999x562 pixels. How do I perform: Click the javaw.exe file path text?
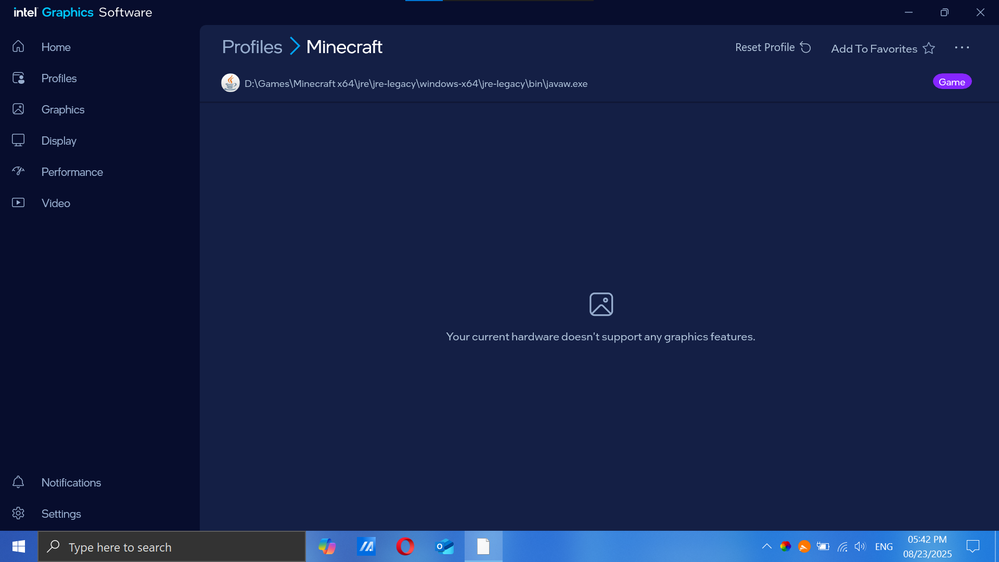pos(416,83)
